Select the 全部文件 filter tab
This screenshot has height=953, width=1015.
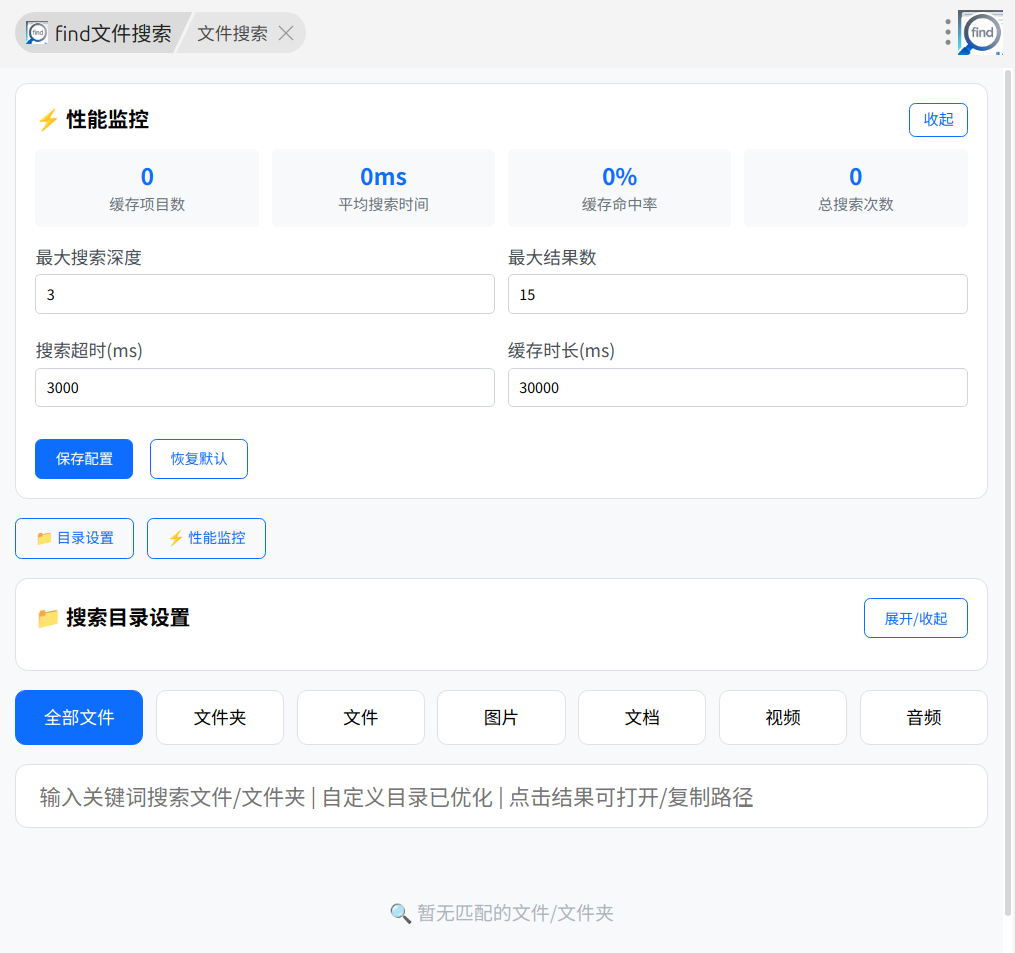pos(79,718)
